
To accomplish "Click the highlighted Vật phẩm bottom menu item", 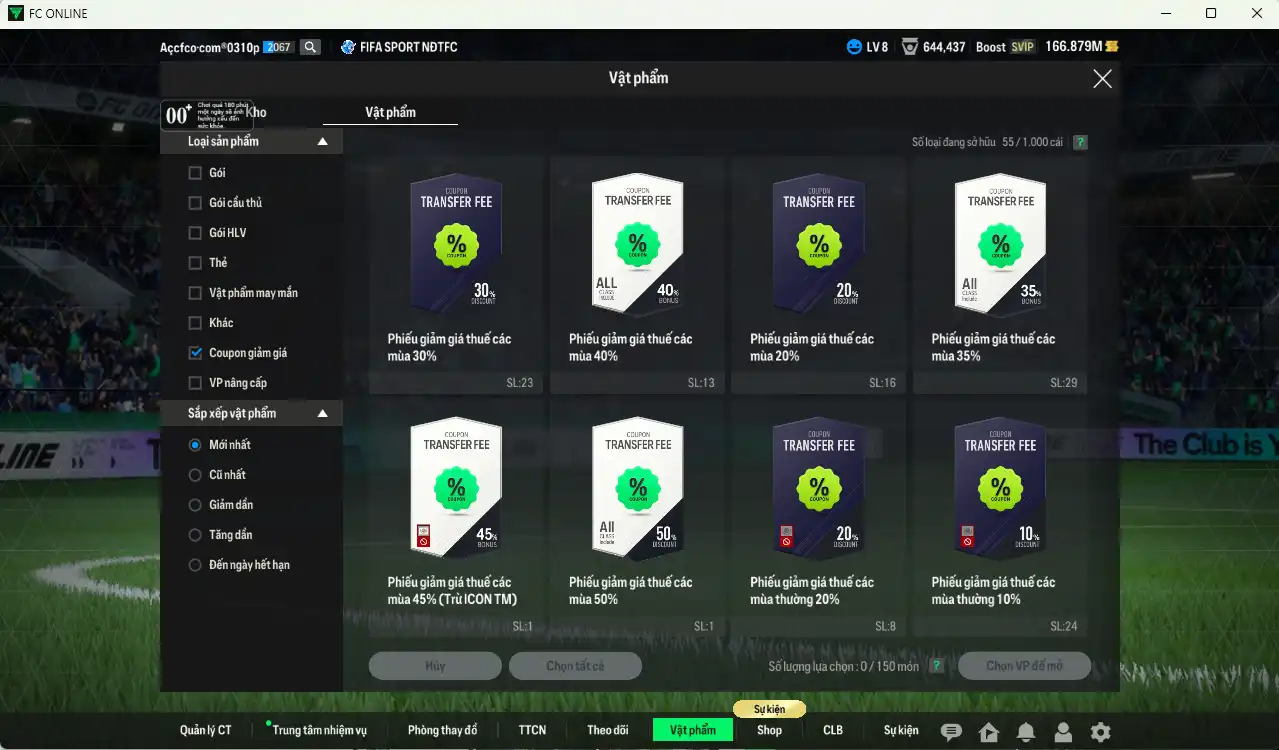I will click(x=693, y=730).
